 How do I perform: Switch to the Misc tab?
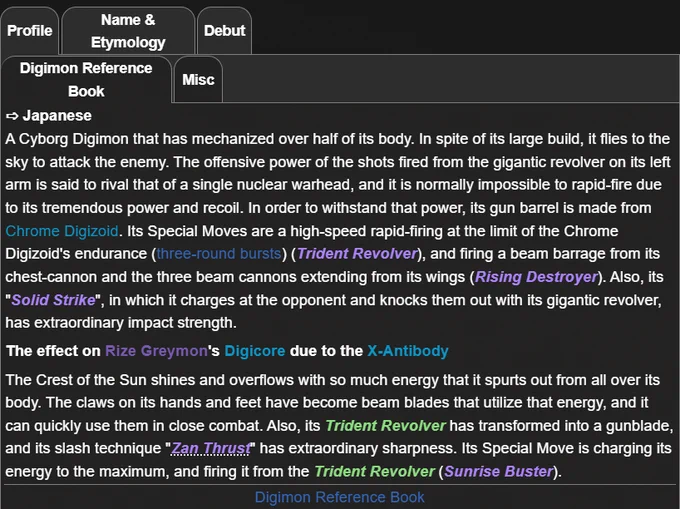[x=198, y=80]
